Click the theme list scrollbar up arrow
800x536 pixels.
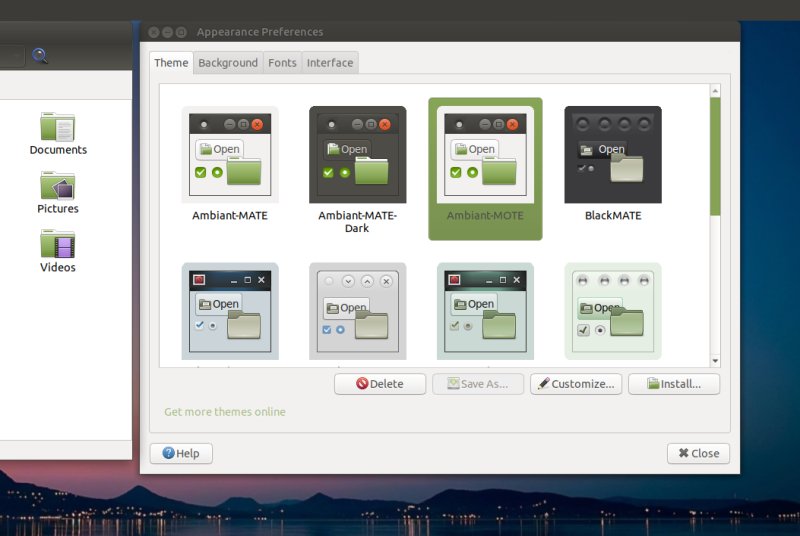click(715, 91)
